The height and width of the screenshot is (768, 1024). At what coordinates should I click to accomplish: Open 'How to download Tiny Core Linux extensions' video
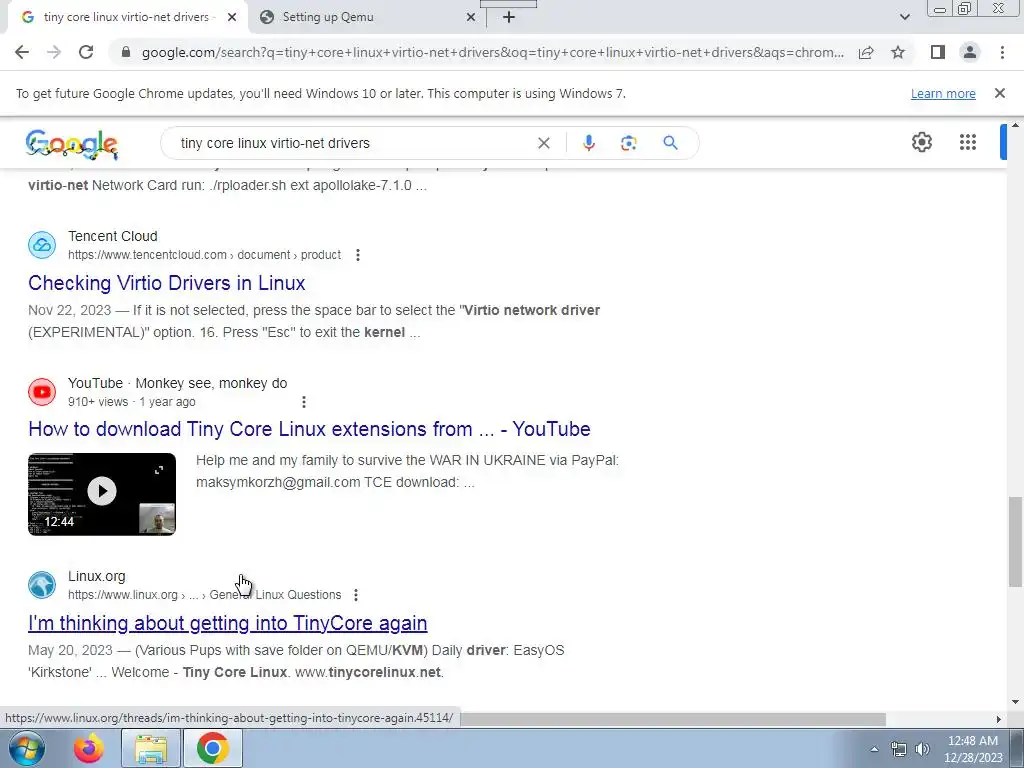(309, 429)
